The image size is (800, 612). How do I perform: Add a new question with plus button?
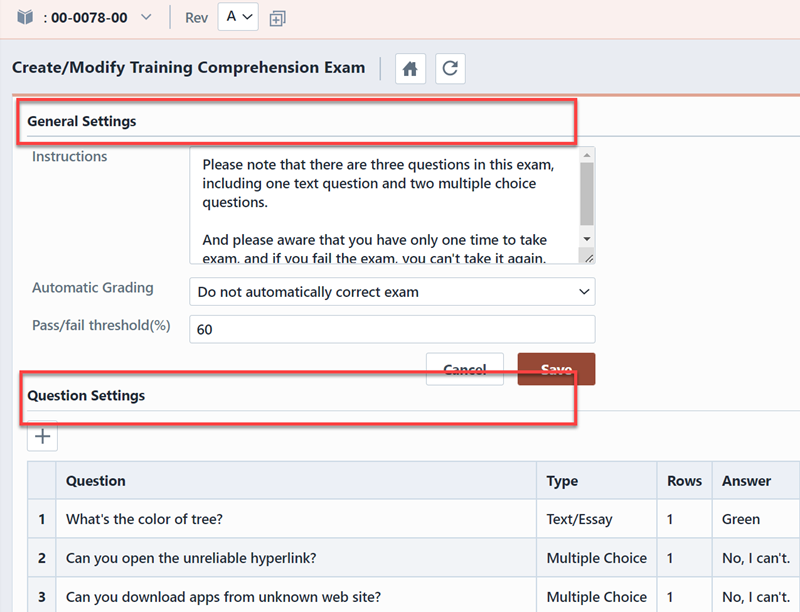(42, 436)
